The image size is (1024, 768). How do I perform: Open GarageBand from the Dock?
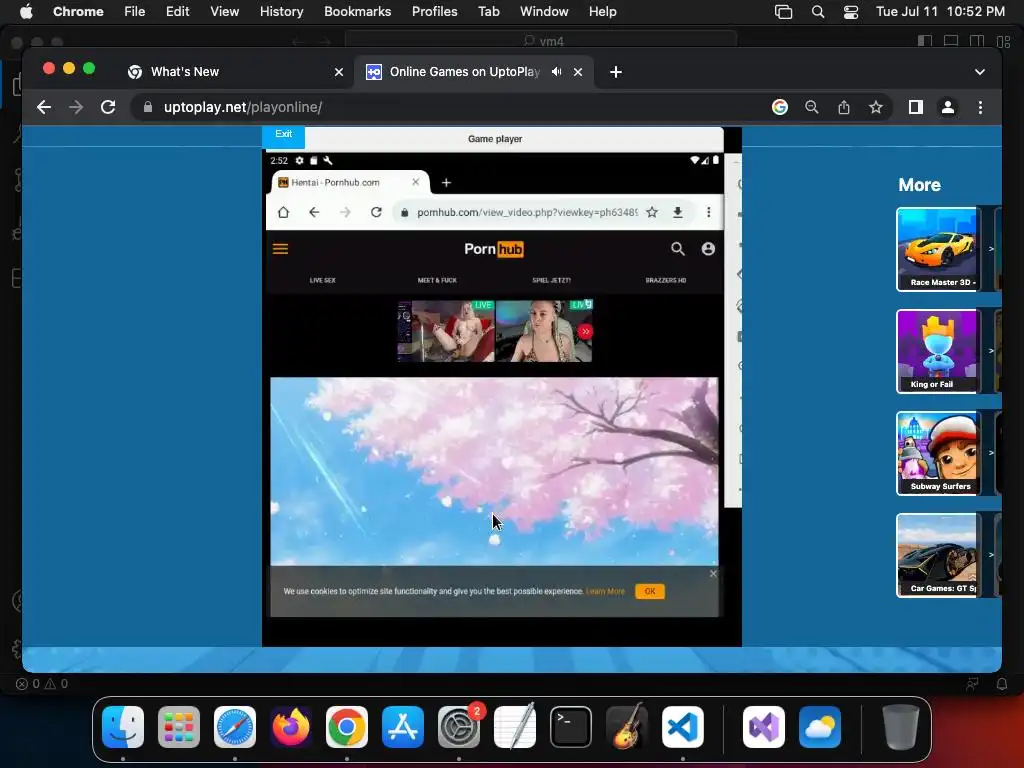(x=627, y=726)
